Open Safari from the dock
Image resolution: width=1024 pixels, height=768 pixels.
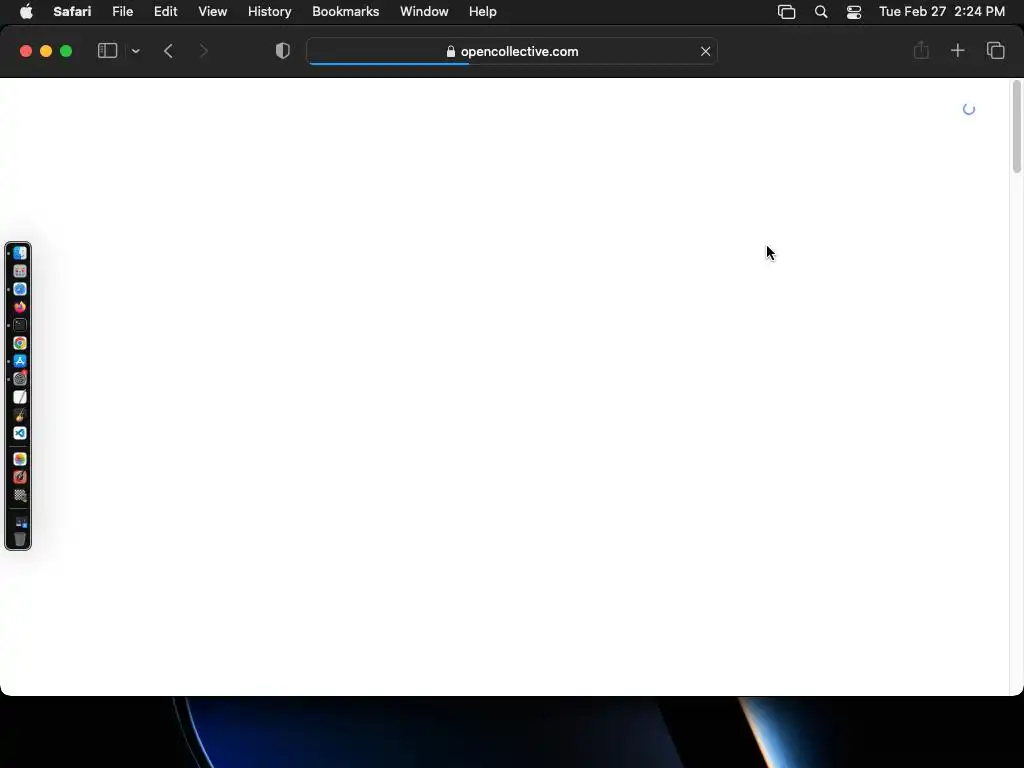coord(20,289)
